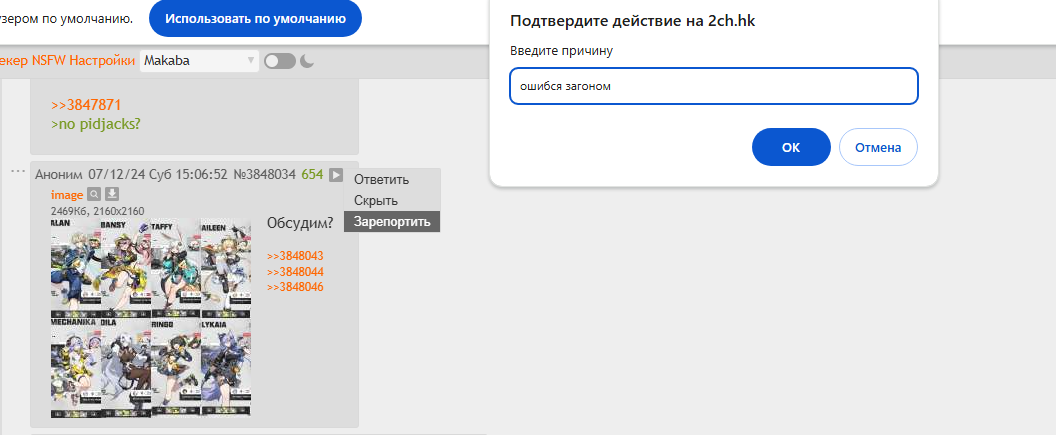The image size is (1056, 435).
Task: Click the image search magnifier icon
Action: [x=94, y=195]
